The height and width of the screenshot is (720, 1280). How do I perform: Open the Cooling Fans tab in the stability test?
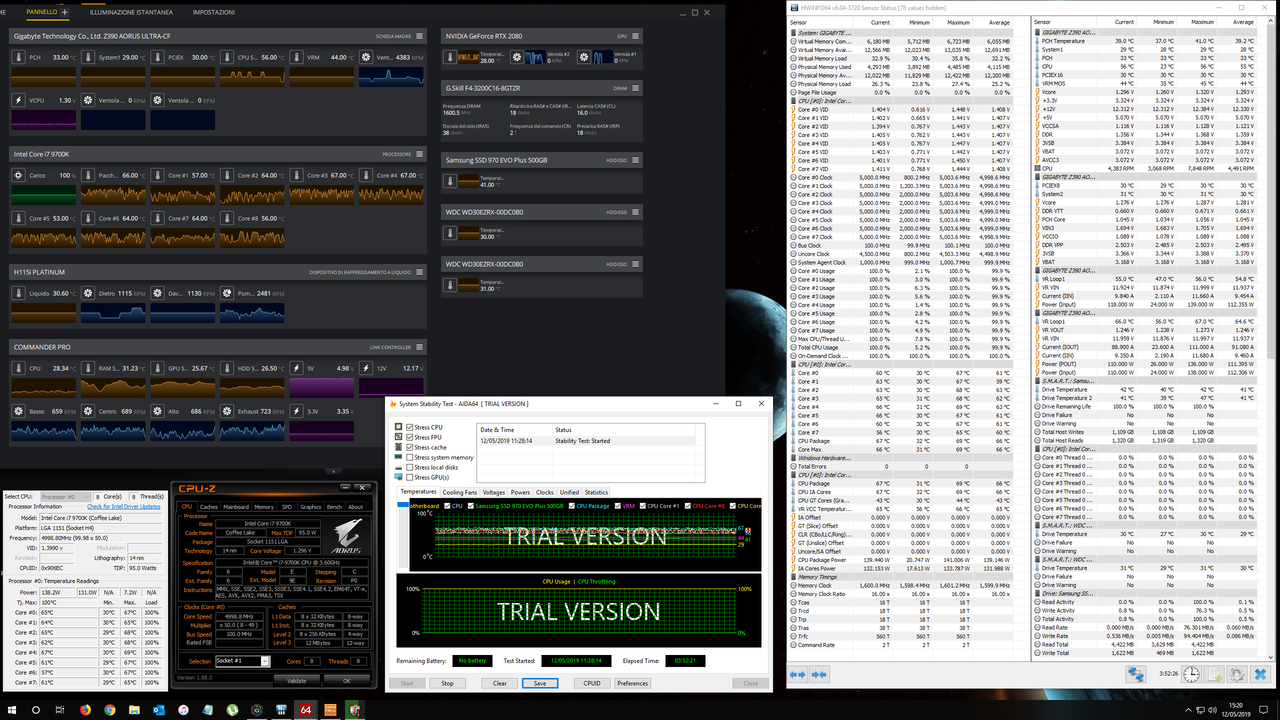(x=459, y=492)
